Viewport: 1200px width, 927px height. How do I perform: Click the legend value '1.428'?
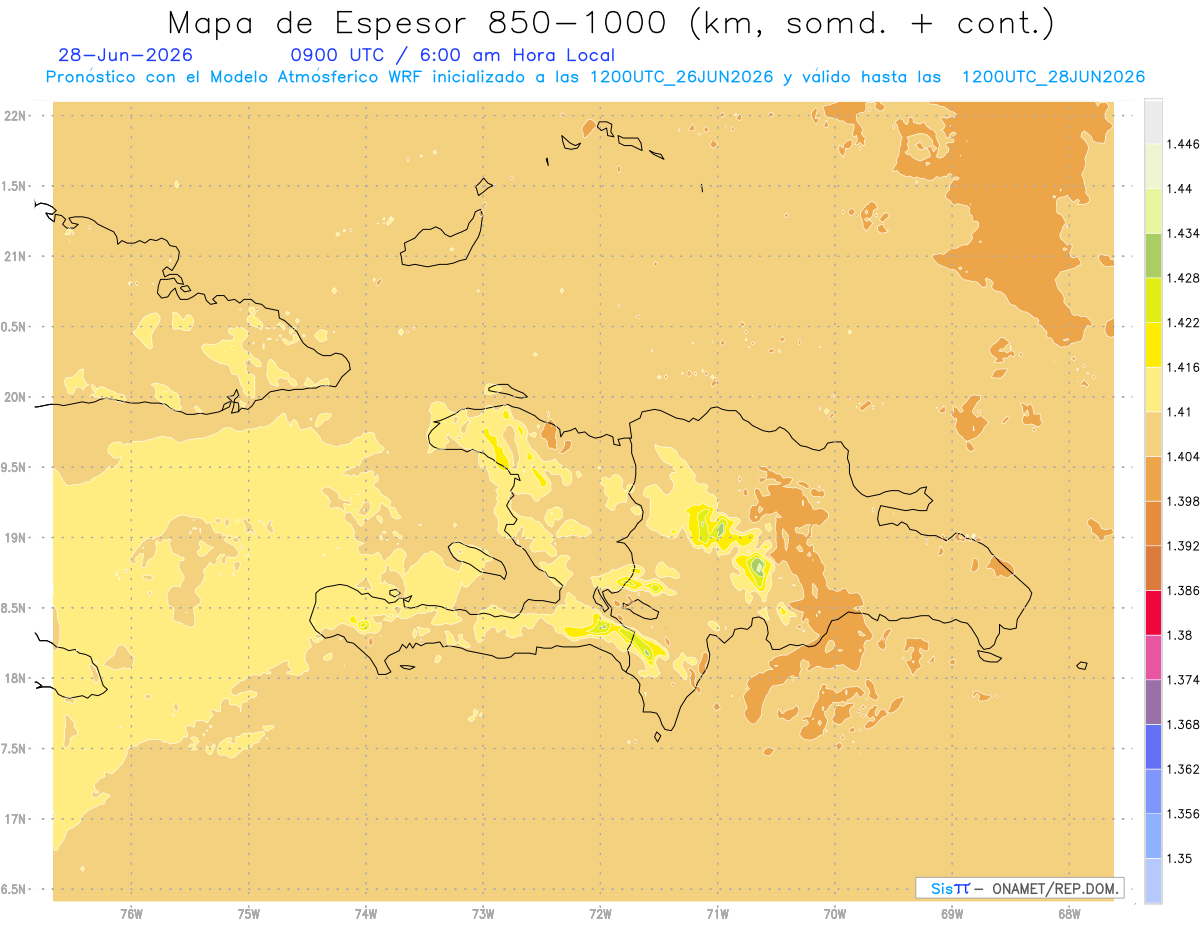tap(1182, 278)
